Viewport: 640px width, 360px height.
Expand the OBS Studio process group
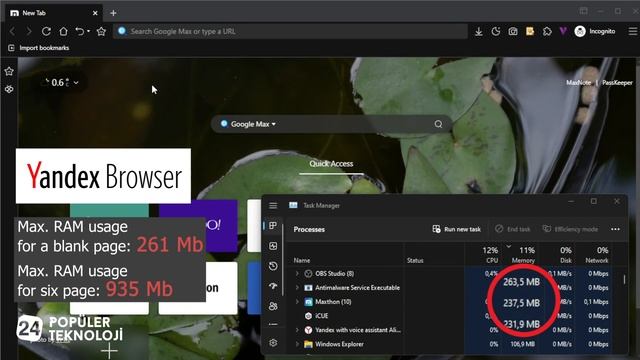pos(297,273)
